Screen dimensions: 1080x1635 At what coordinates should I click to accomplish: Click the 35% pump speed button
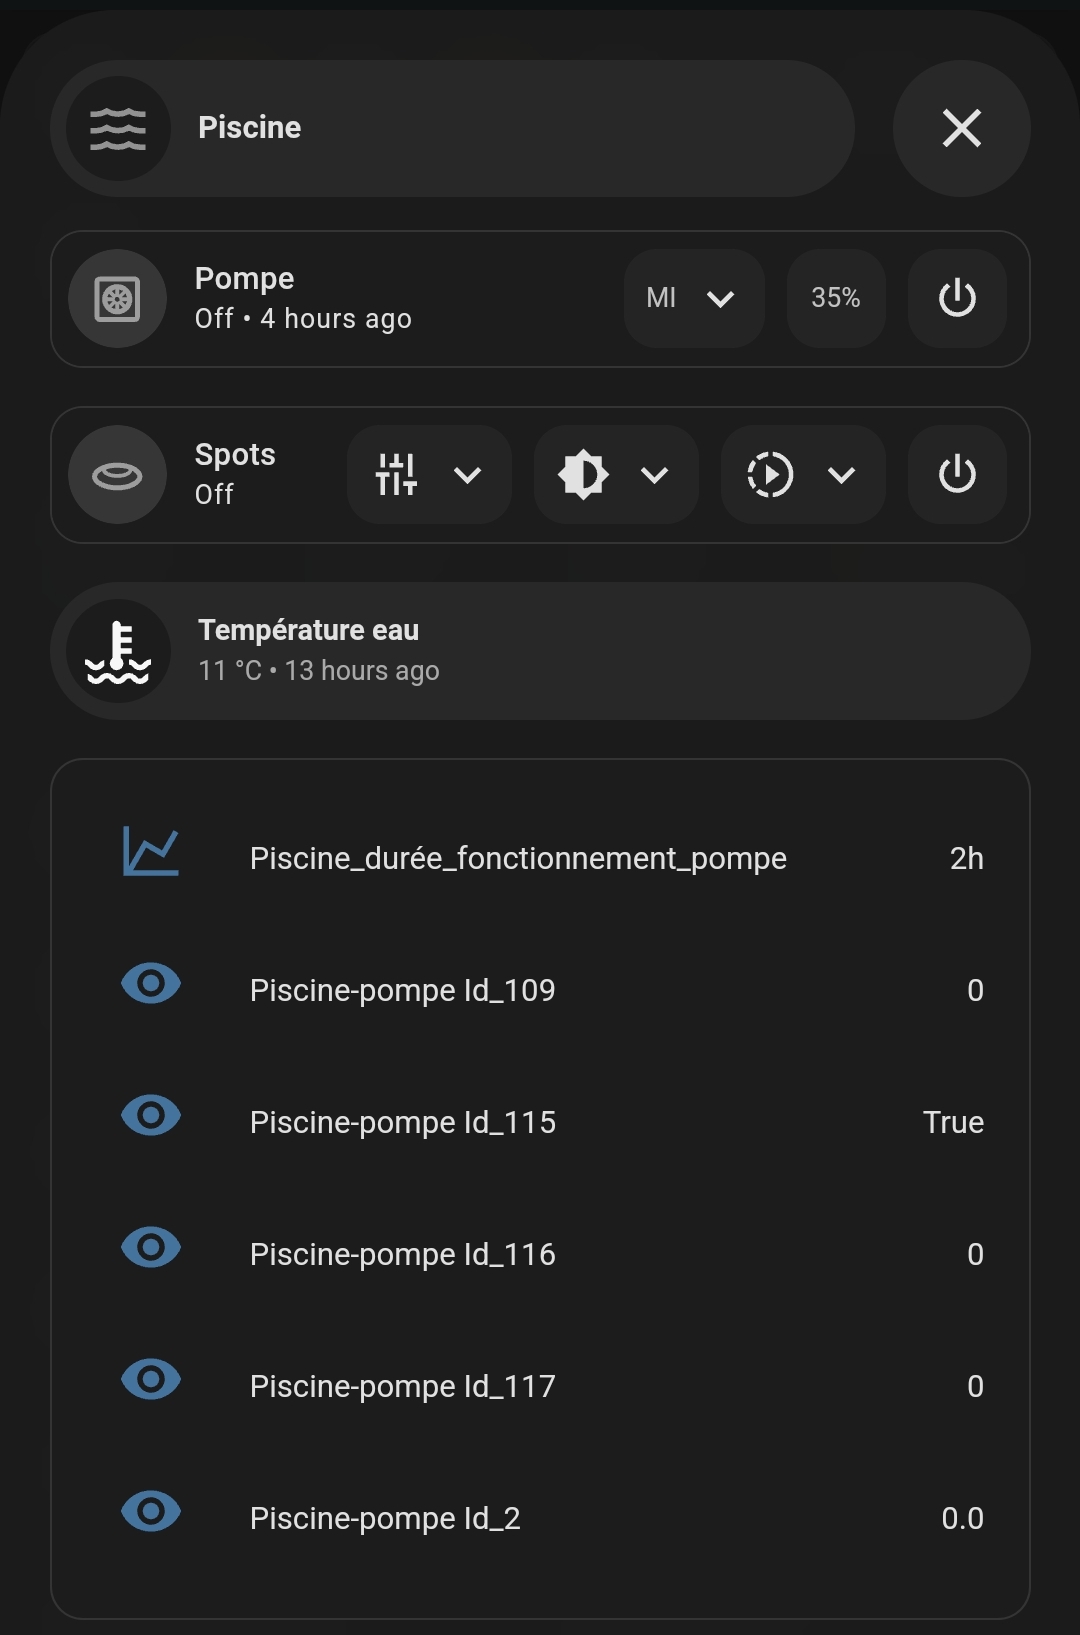coord(836,298)
